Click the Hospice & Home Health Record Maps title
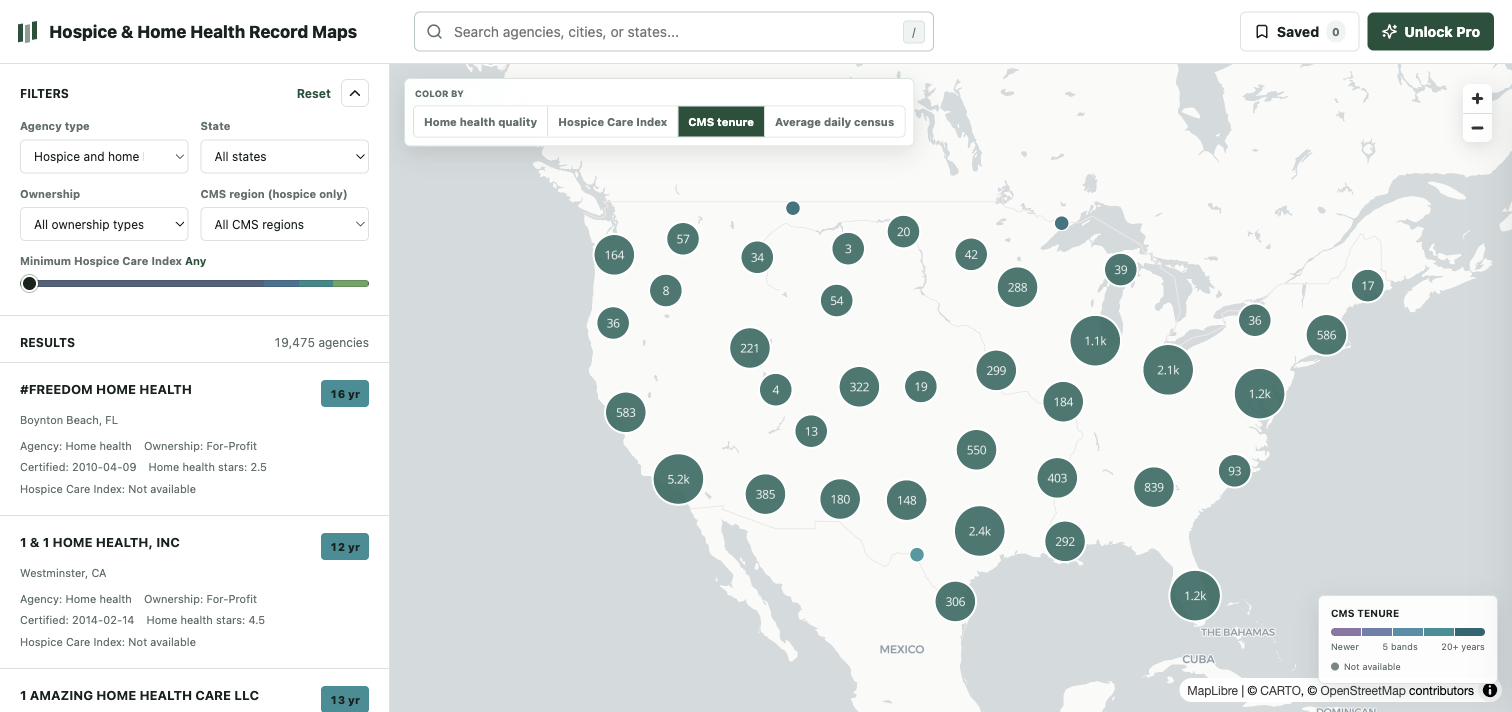Image resolution: width=1512 pixels, height=712 pixels. click(x=203, y=32)
